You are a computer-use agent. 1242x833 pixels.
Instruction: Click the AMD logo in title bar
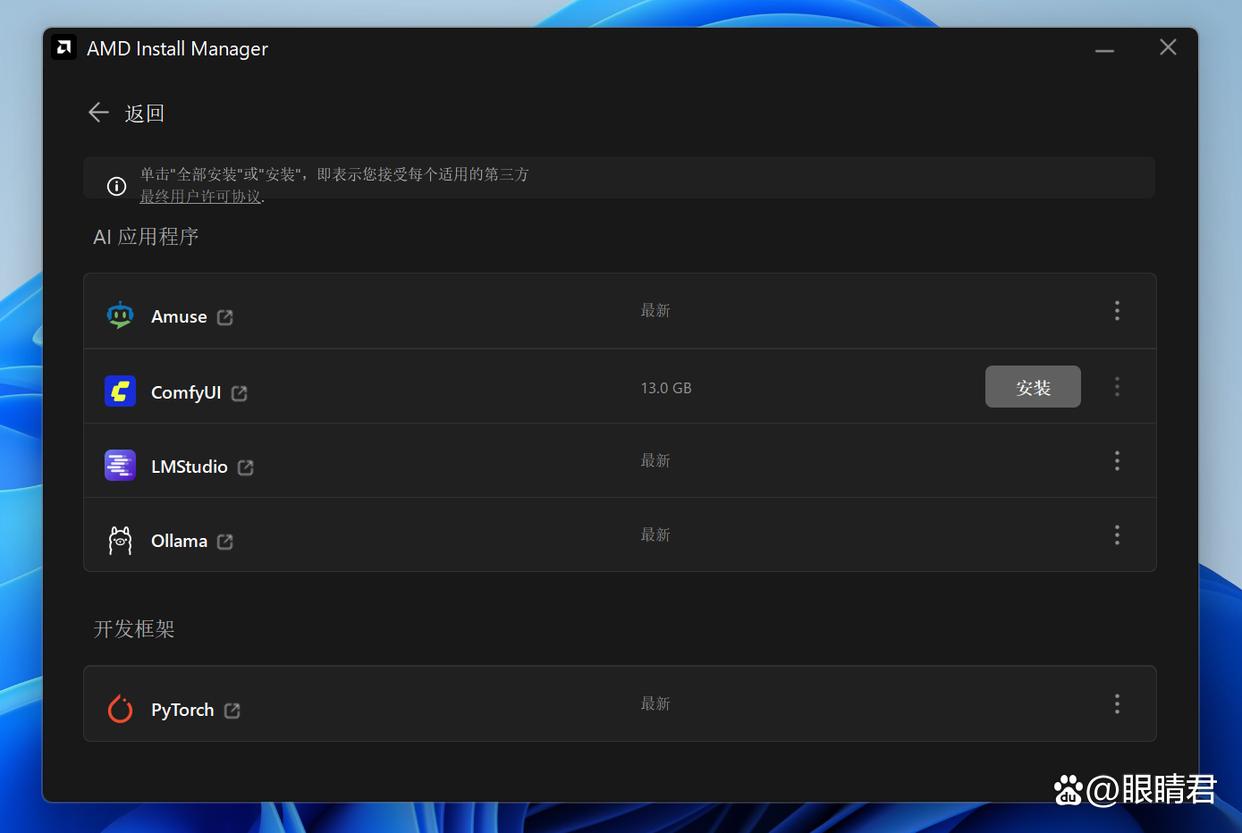click(x=64, y=48)
